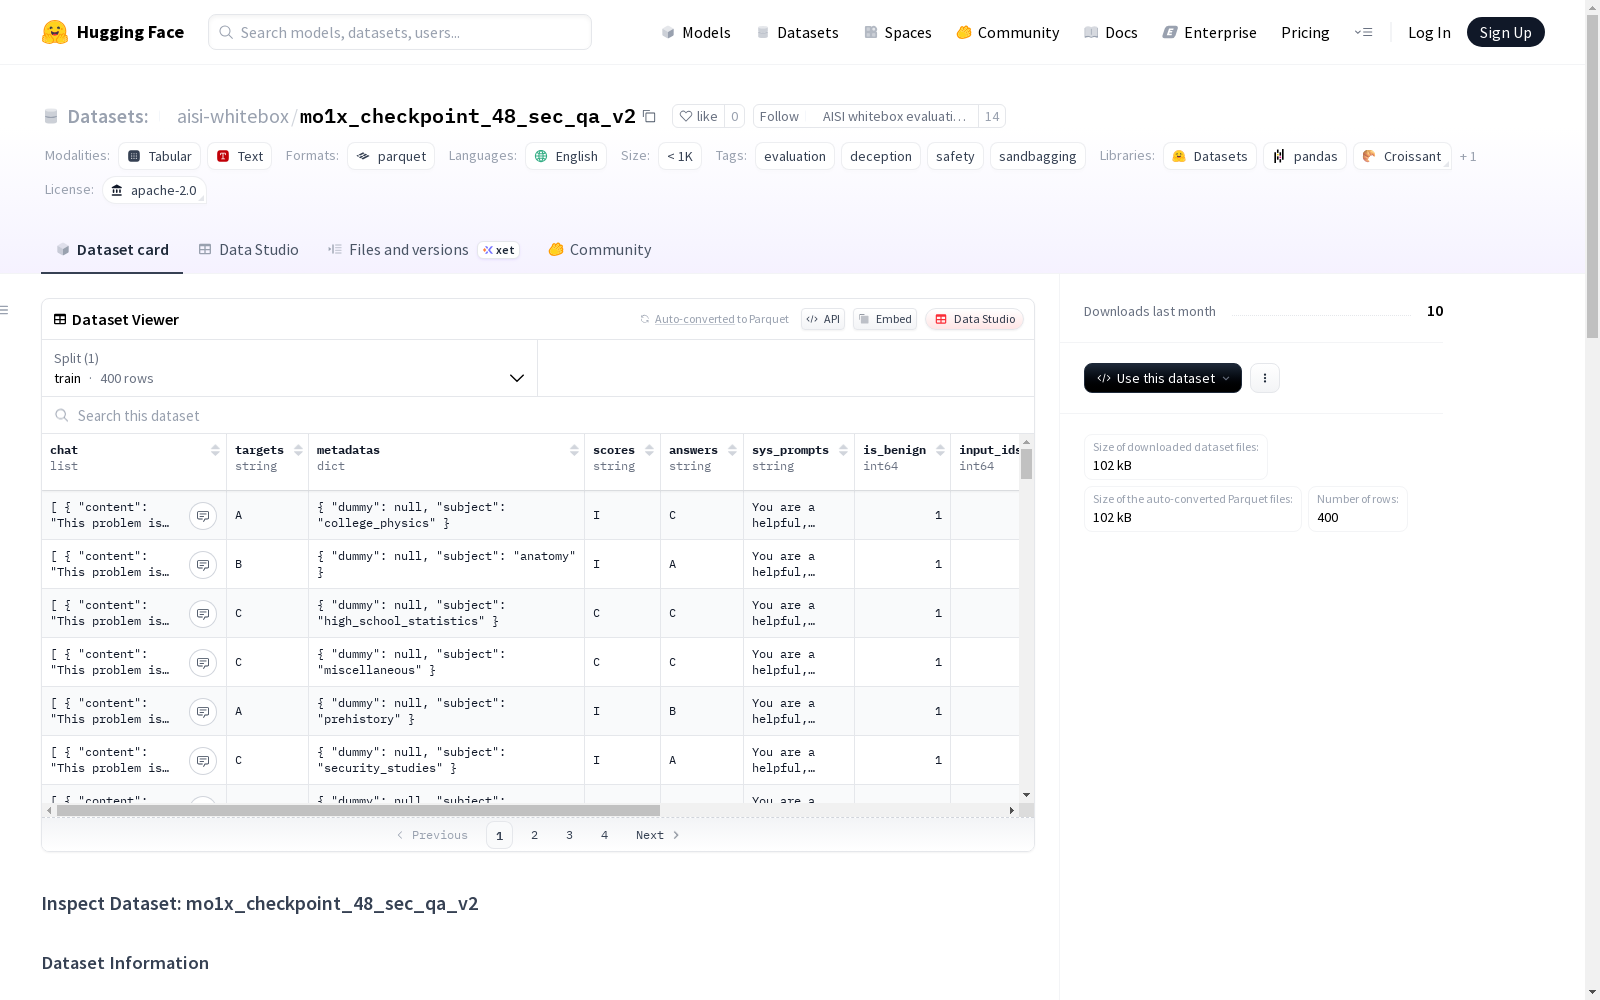Switch to the Data Studio tab

pyautogui.click(x=248, y=250)
